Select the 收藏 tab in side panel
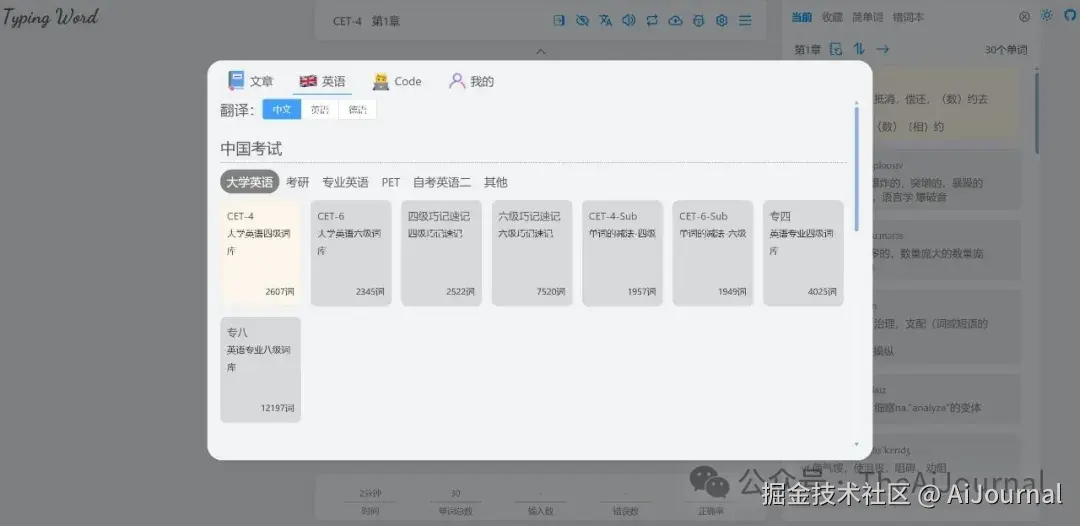 (832, 17)
